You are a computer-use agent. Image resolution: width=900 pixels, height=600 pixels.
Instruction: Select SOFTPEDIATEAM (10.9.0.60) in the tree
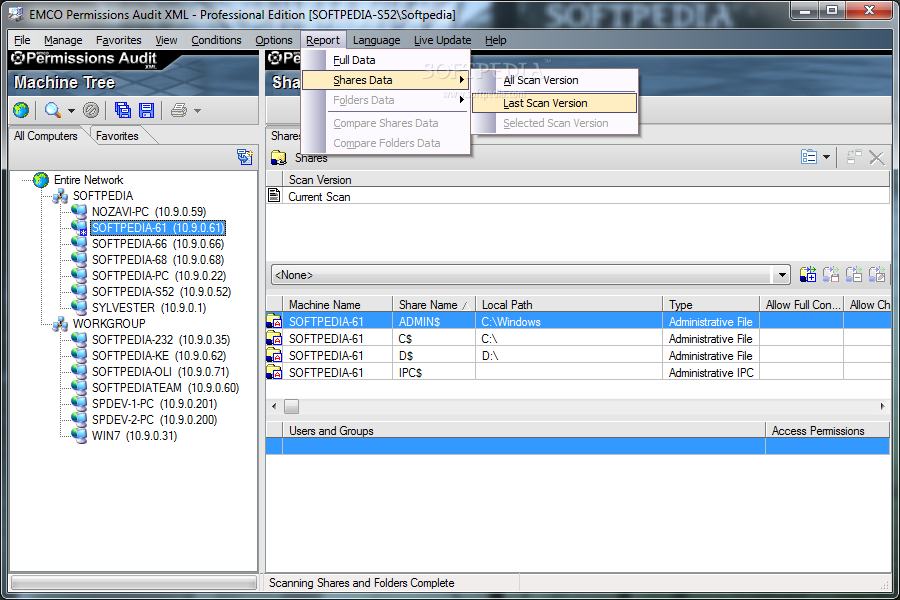pyautogui.click(x=165, y=388)
